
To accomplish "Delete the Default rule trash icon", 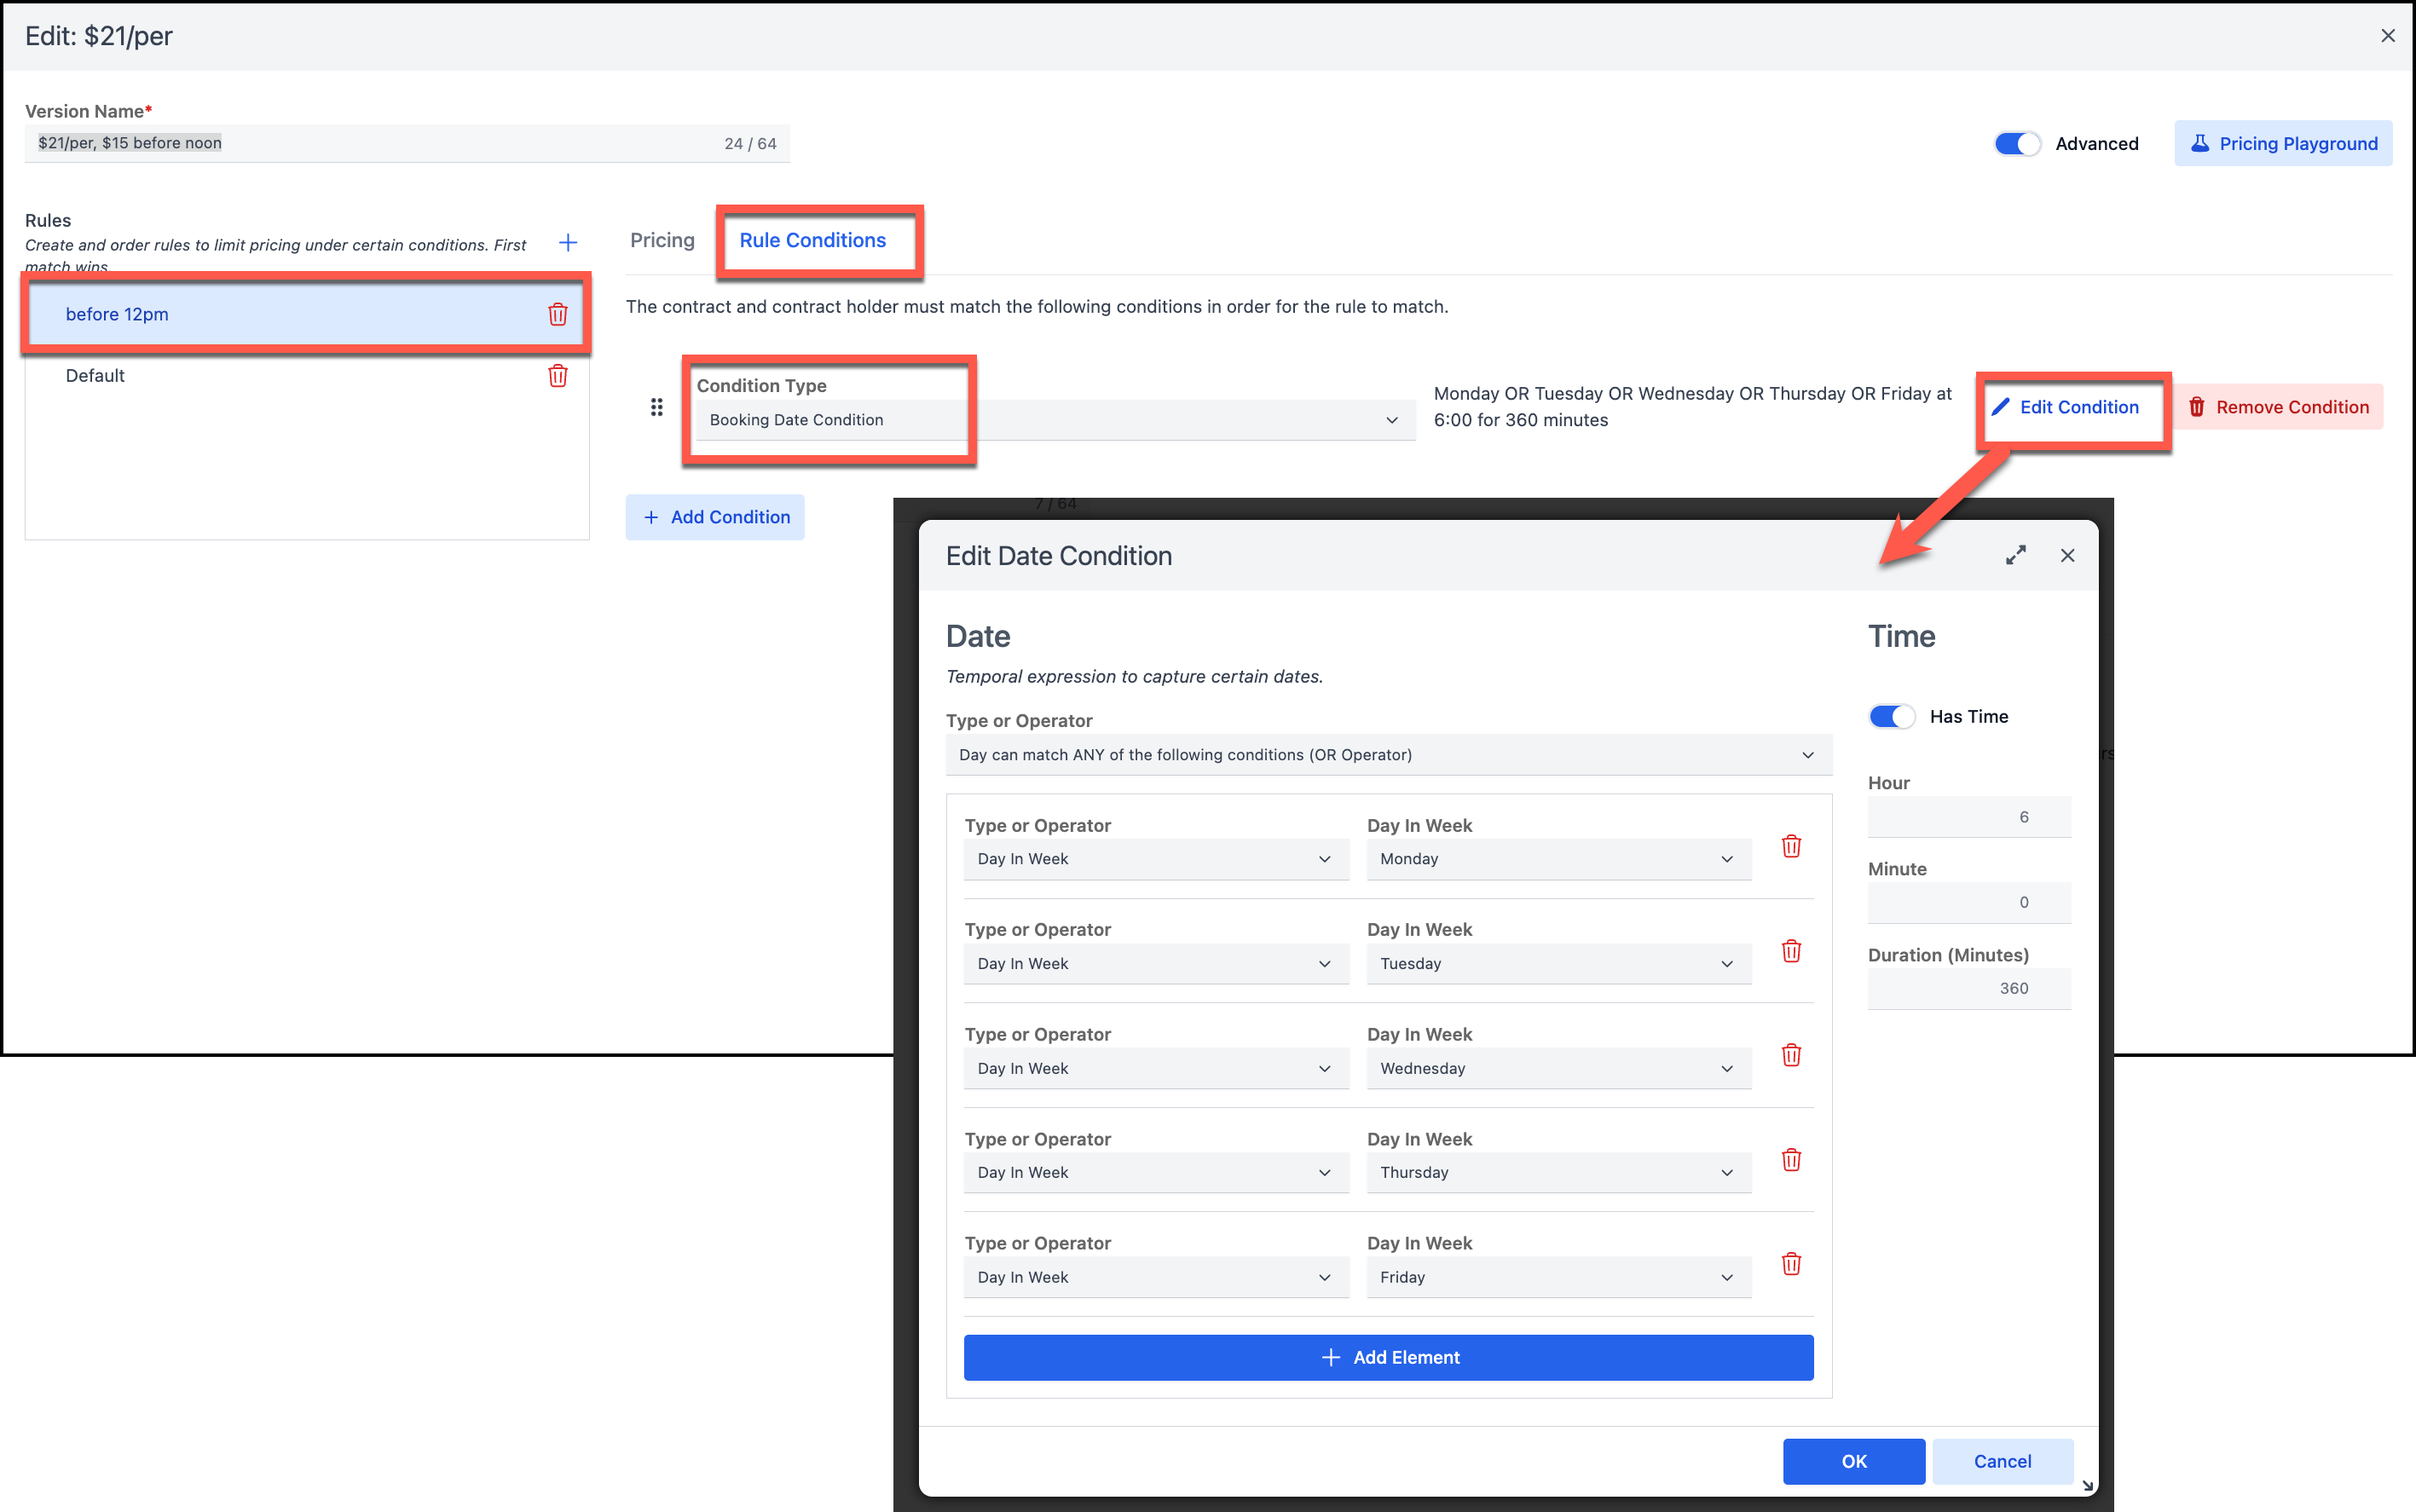I will click(557, 376).
